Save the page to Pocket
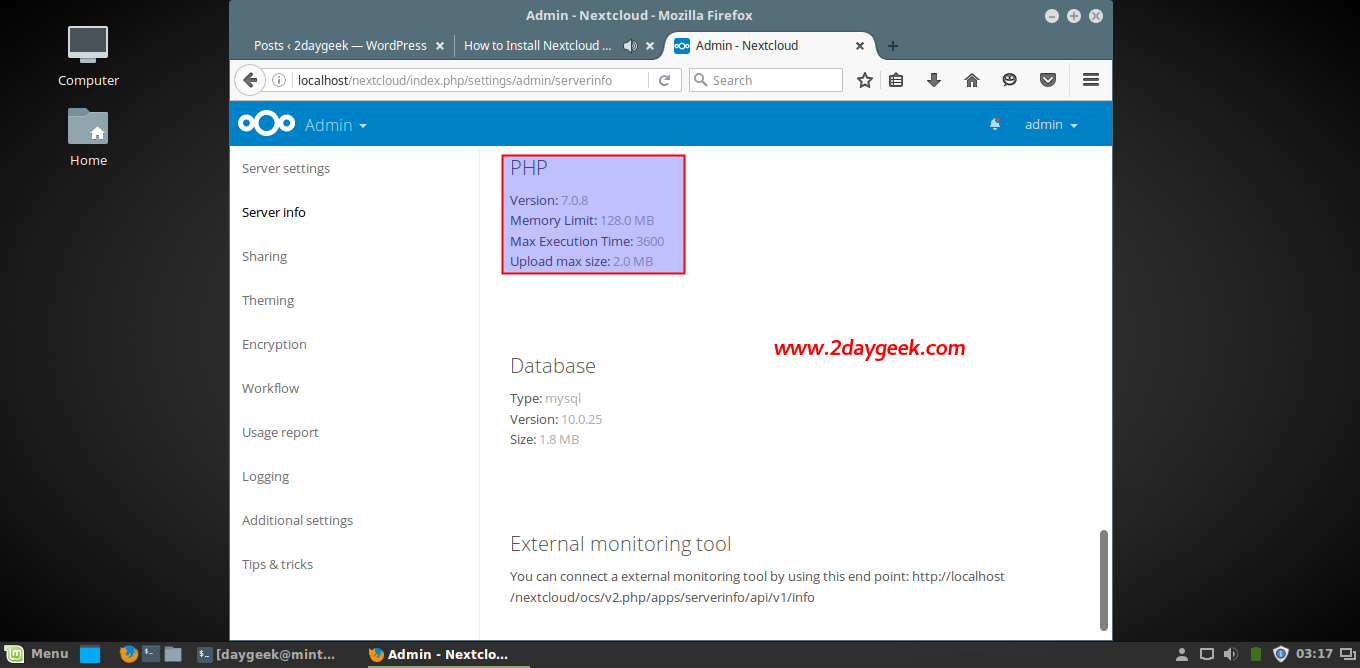This screenshot has height=668, width=1360. (1048, 80)
